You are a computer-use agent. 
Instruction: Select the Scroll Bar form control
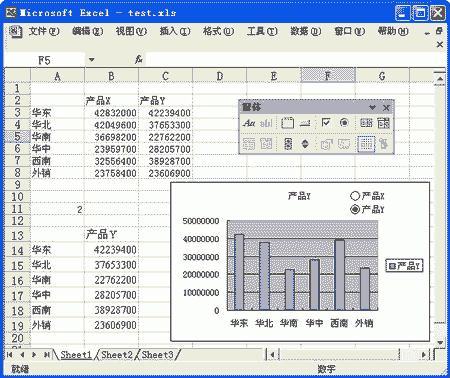point(288,144)
